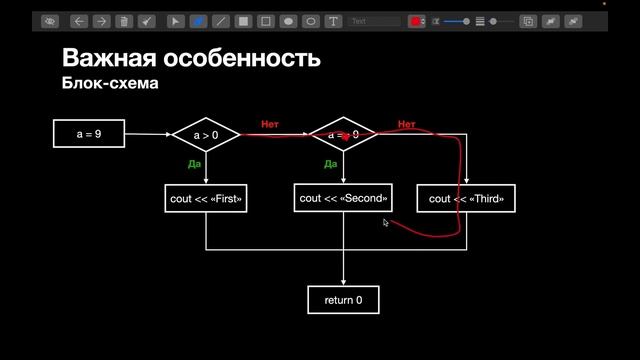Clear all drawings with broom icon
This screenshot has height=360, width=640.
[147, 21]
